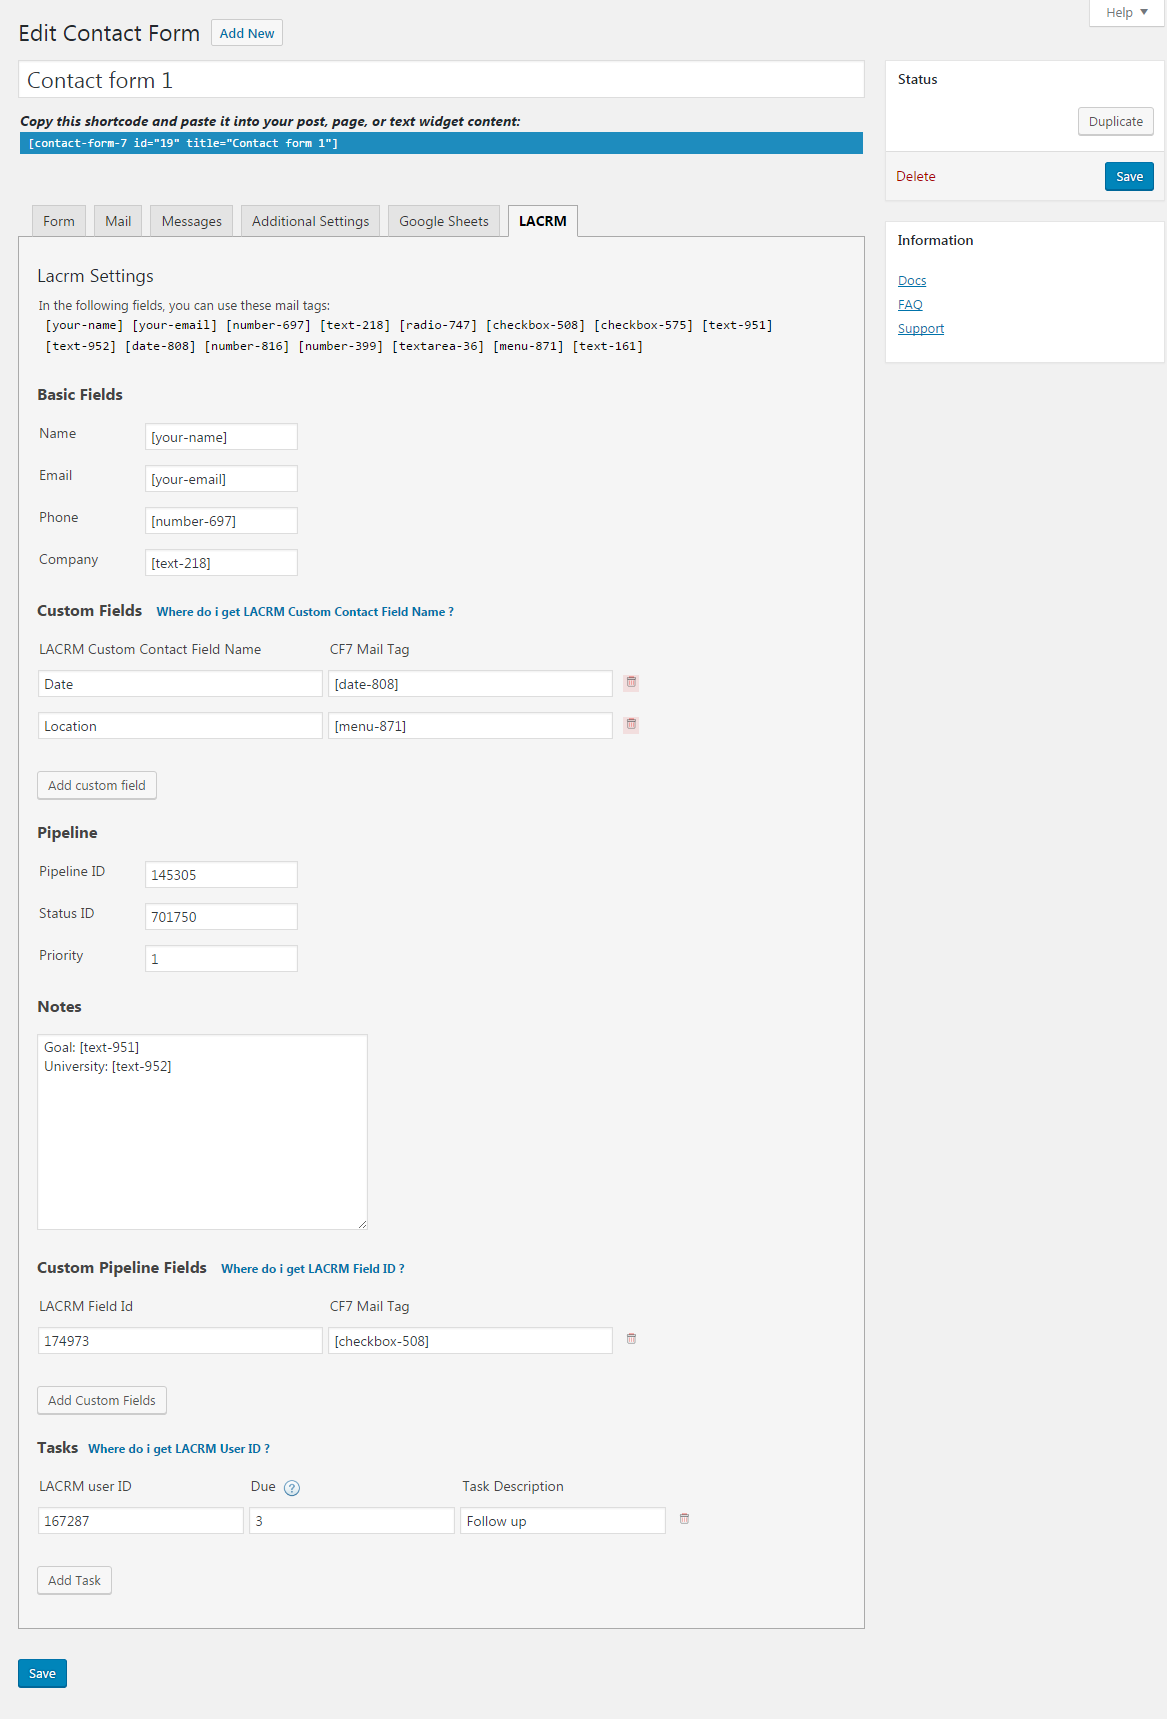This screenshot has height=1719, width=1167.
Task: Switch to the Form tab
Action: [59, 221]
